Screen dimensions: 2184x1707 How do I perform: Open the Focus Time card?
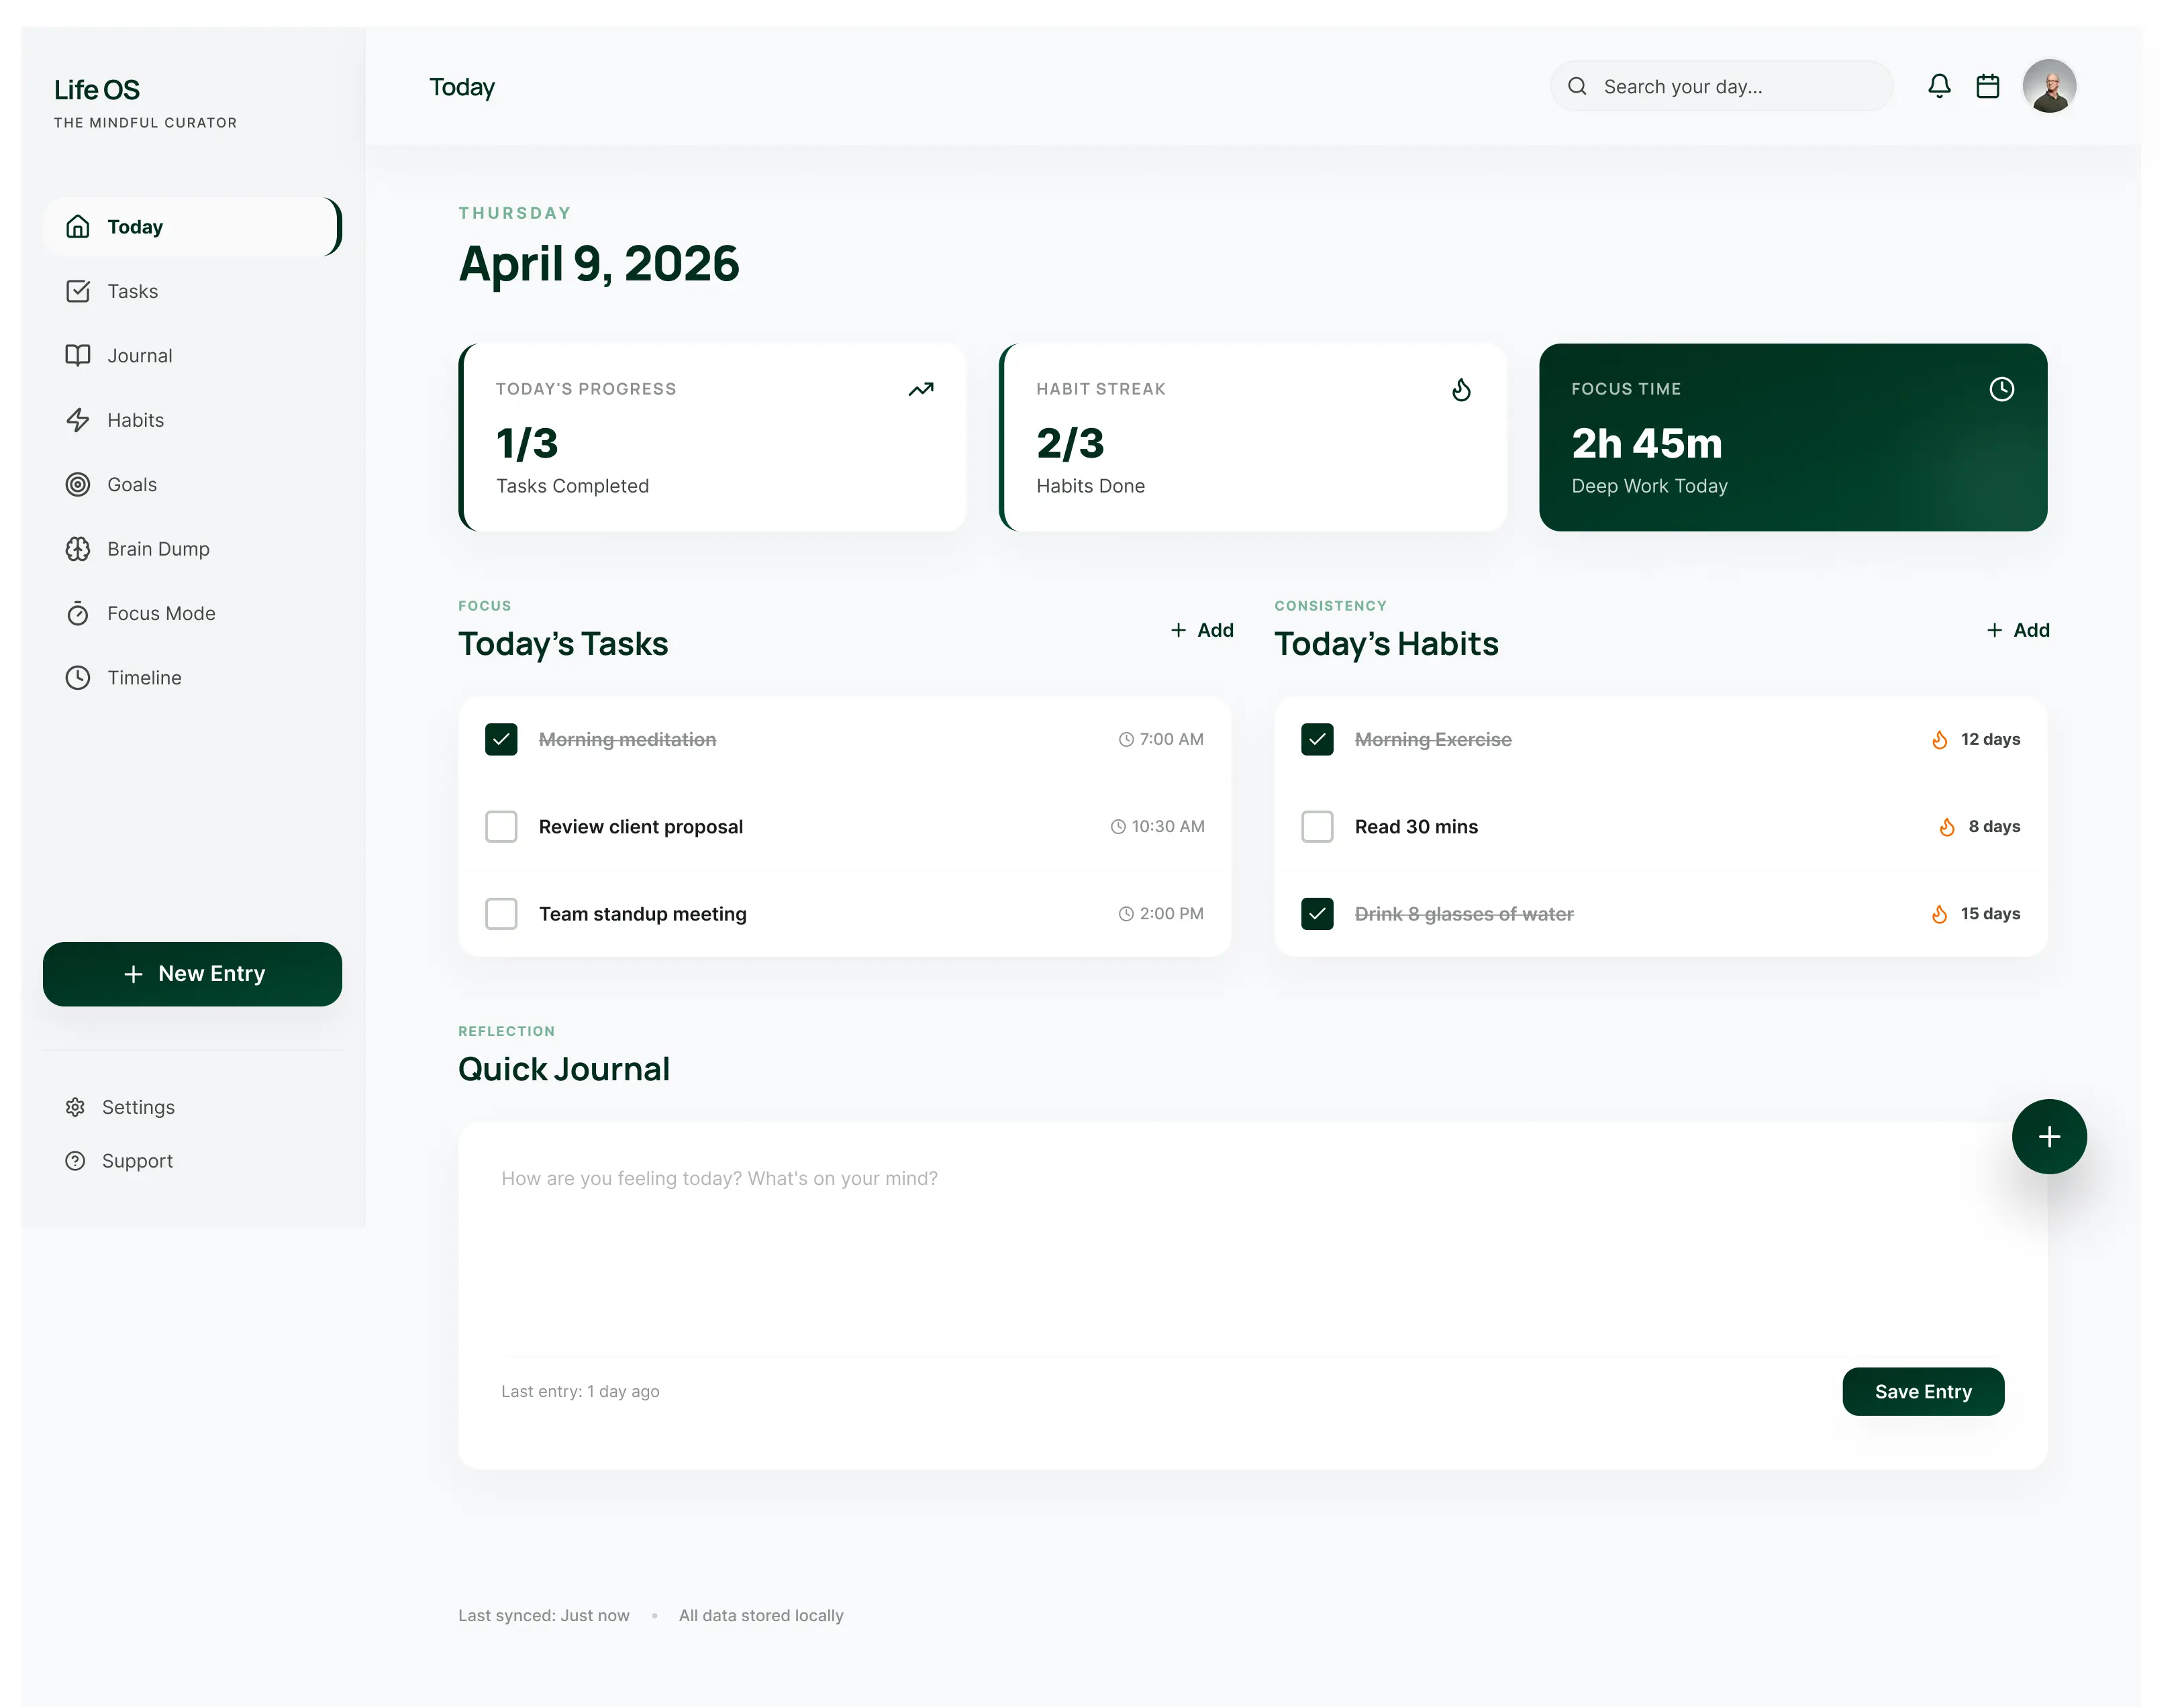1793,437
